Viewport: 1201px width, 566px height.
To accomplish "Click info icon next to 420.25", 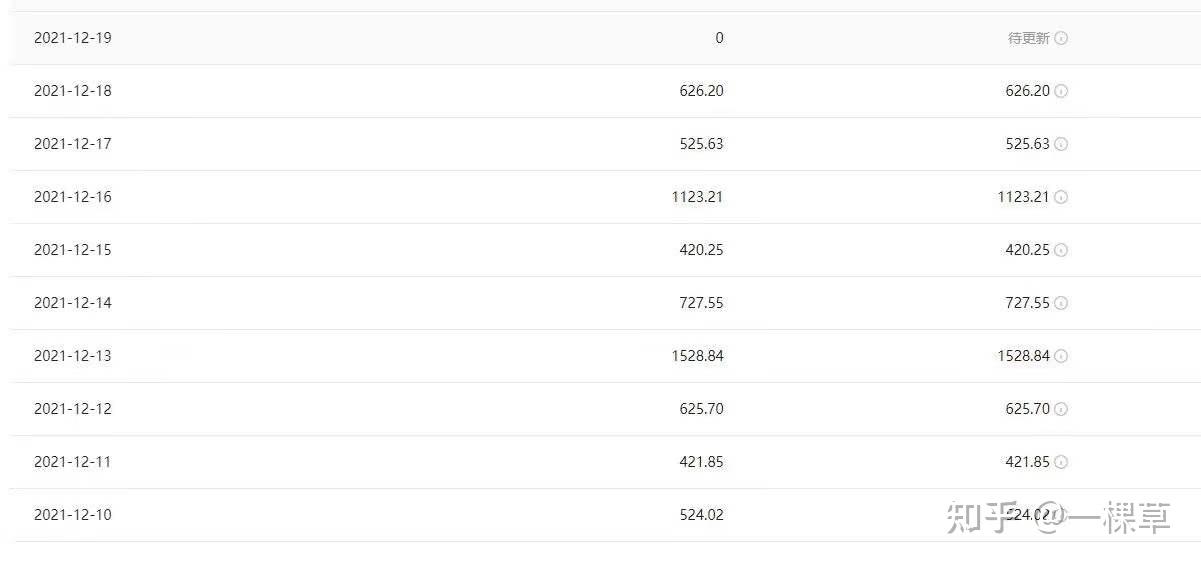I will [1061, 250].
